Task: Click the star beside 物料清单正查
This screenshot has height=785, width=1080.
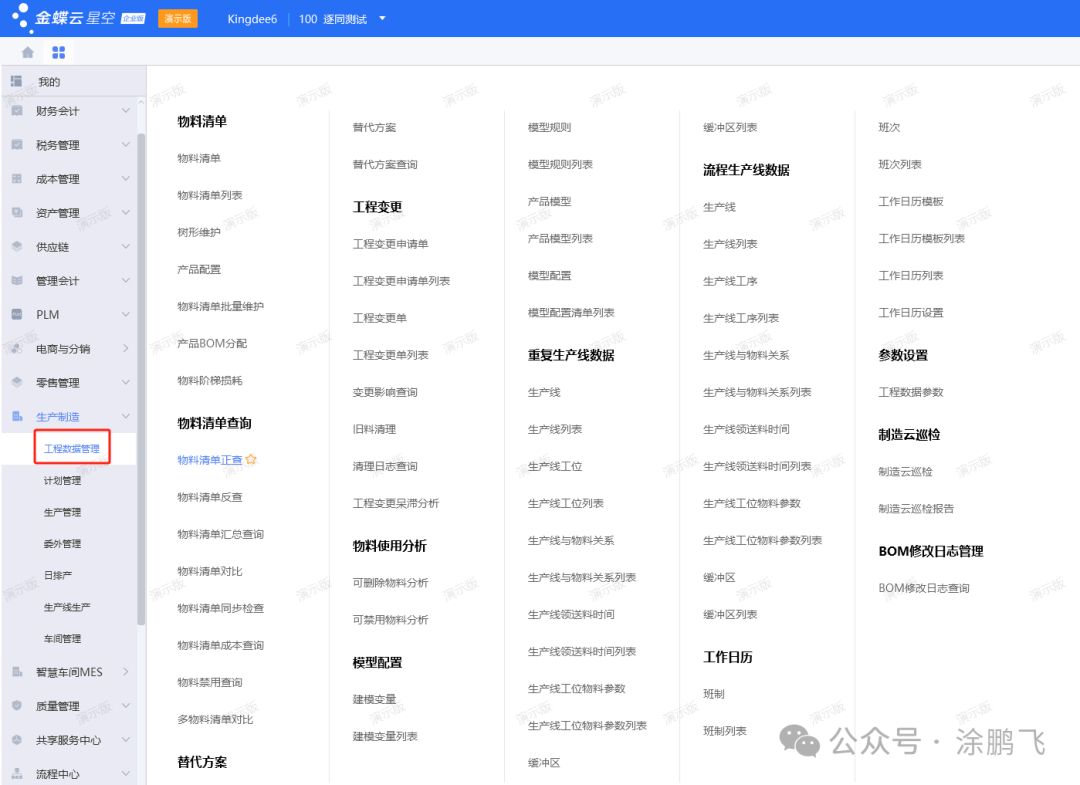Action: (x=252, y=460)
